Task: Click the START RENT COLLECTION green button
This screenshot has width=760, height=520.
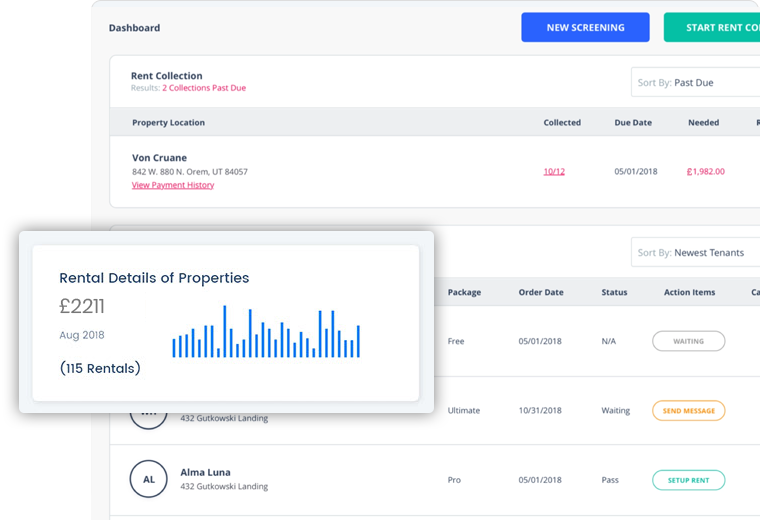Action: (712, 27)
